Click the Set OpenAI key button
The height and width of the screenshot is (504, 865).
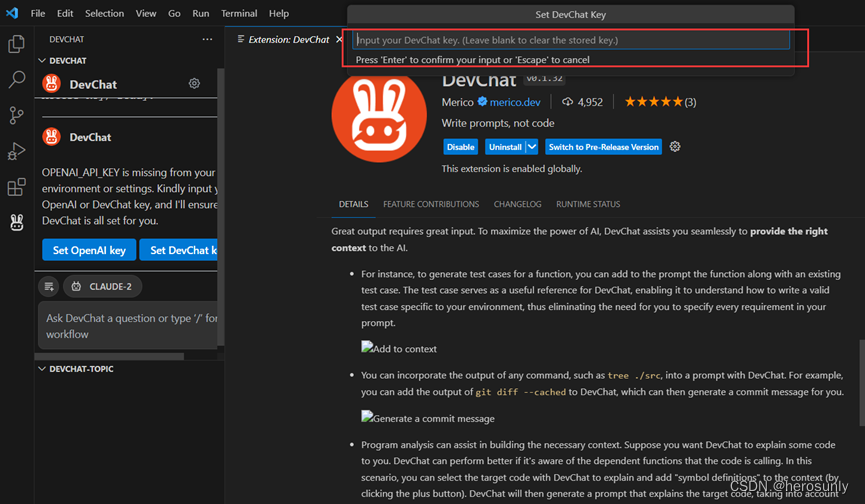point(89,250)
